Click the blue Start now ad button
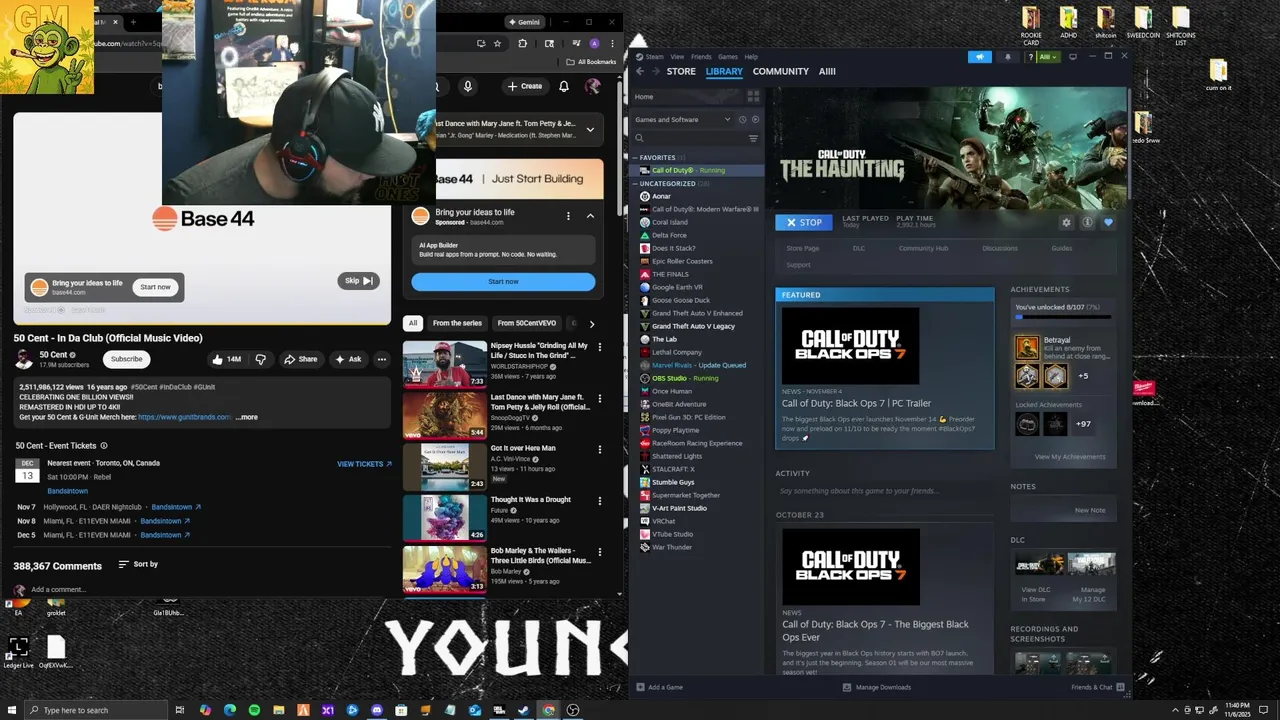 click(503, 282)
